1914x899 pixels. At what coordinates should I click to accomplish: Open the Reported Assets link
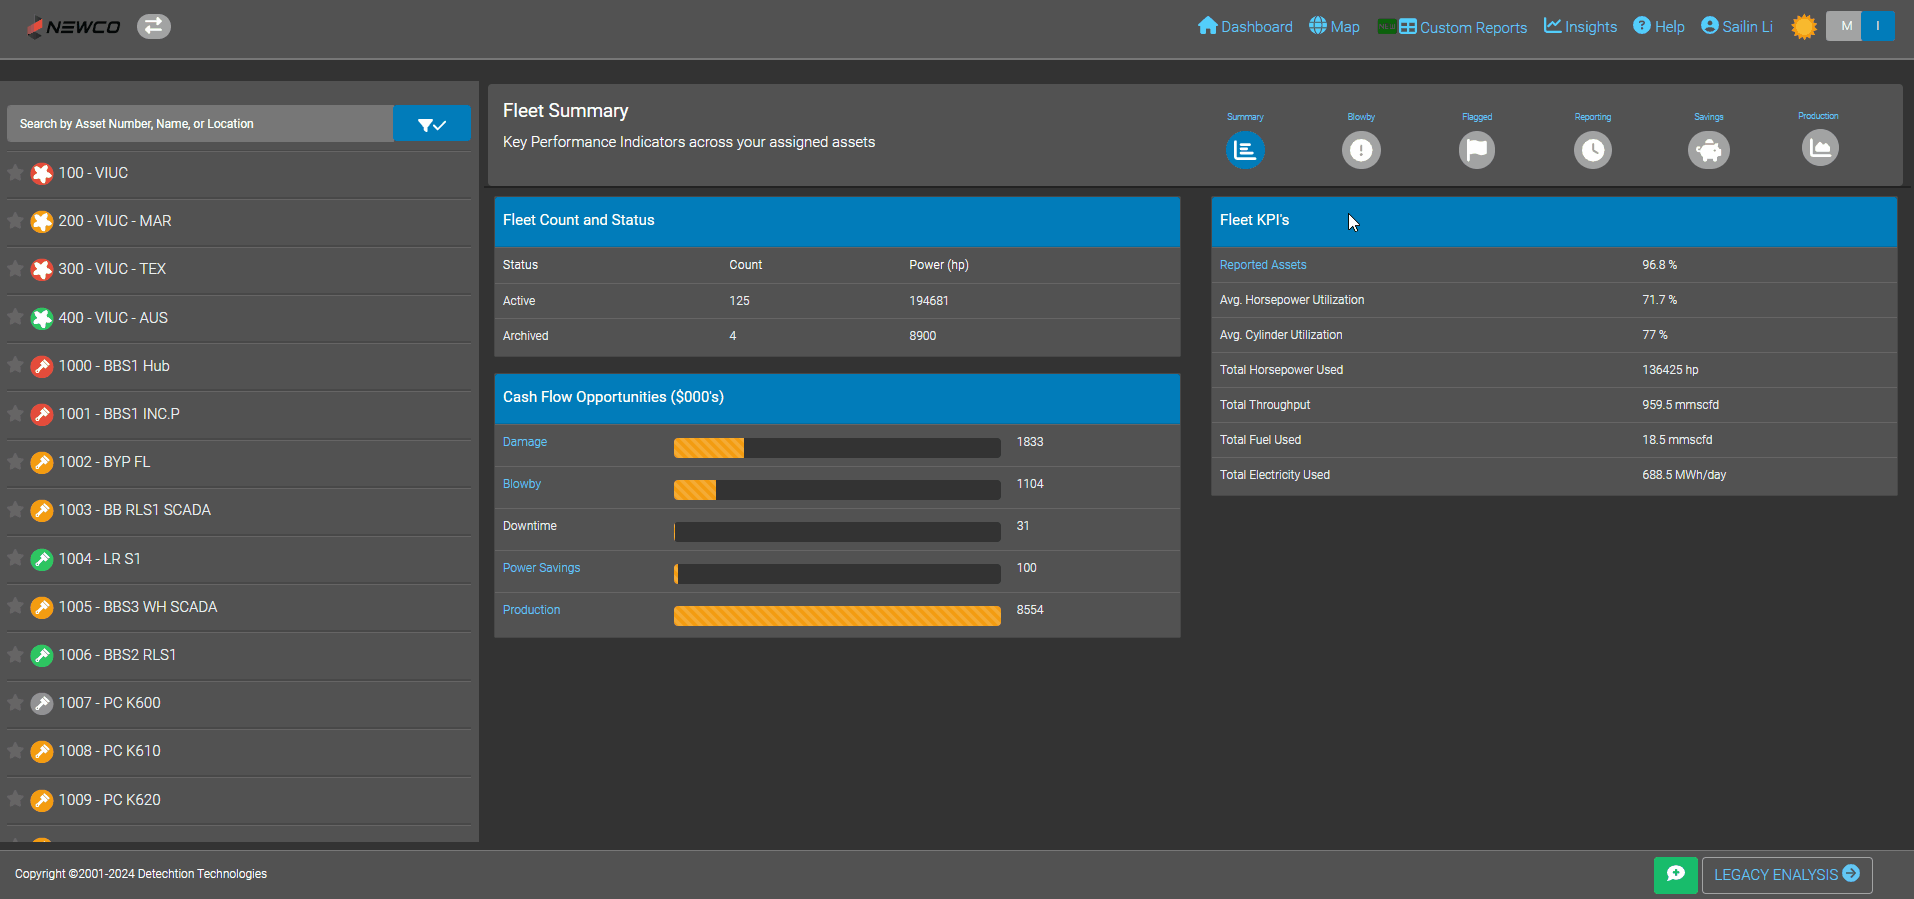coord(1263,265)
